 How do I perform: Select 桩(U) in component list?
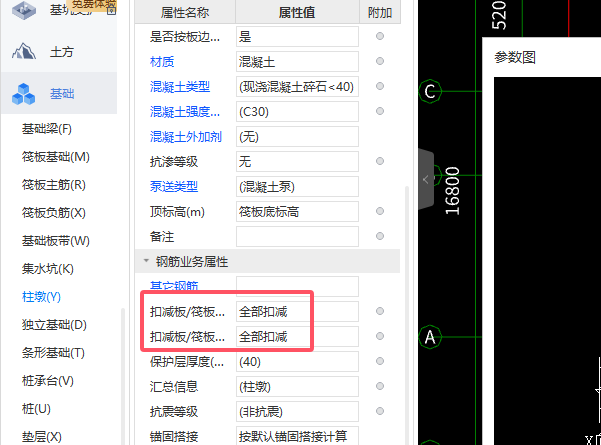(36, 409)
